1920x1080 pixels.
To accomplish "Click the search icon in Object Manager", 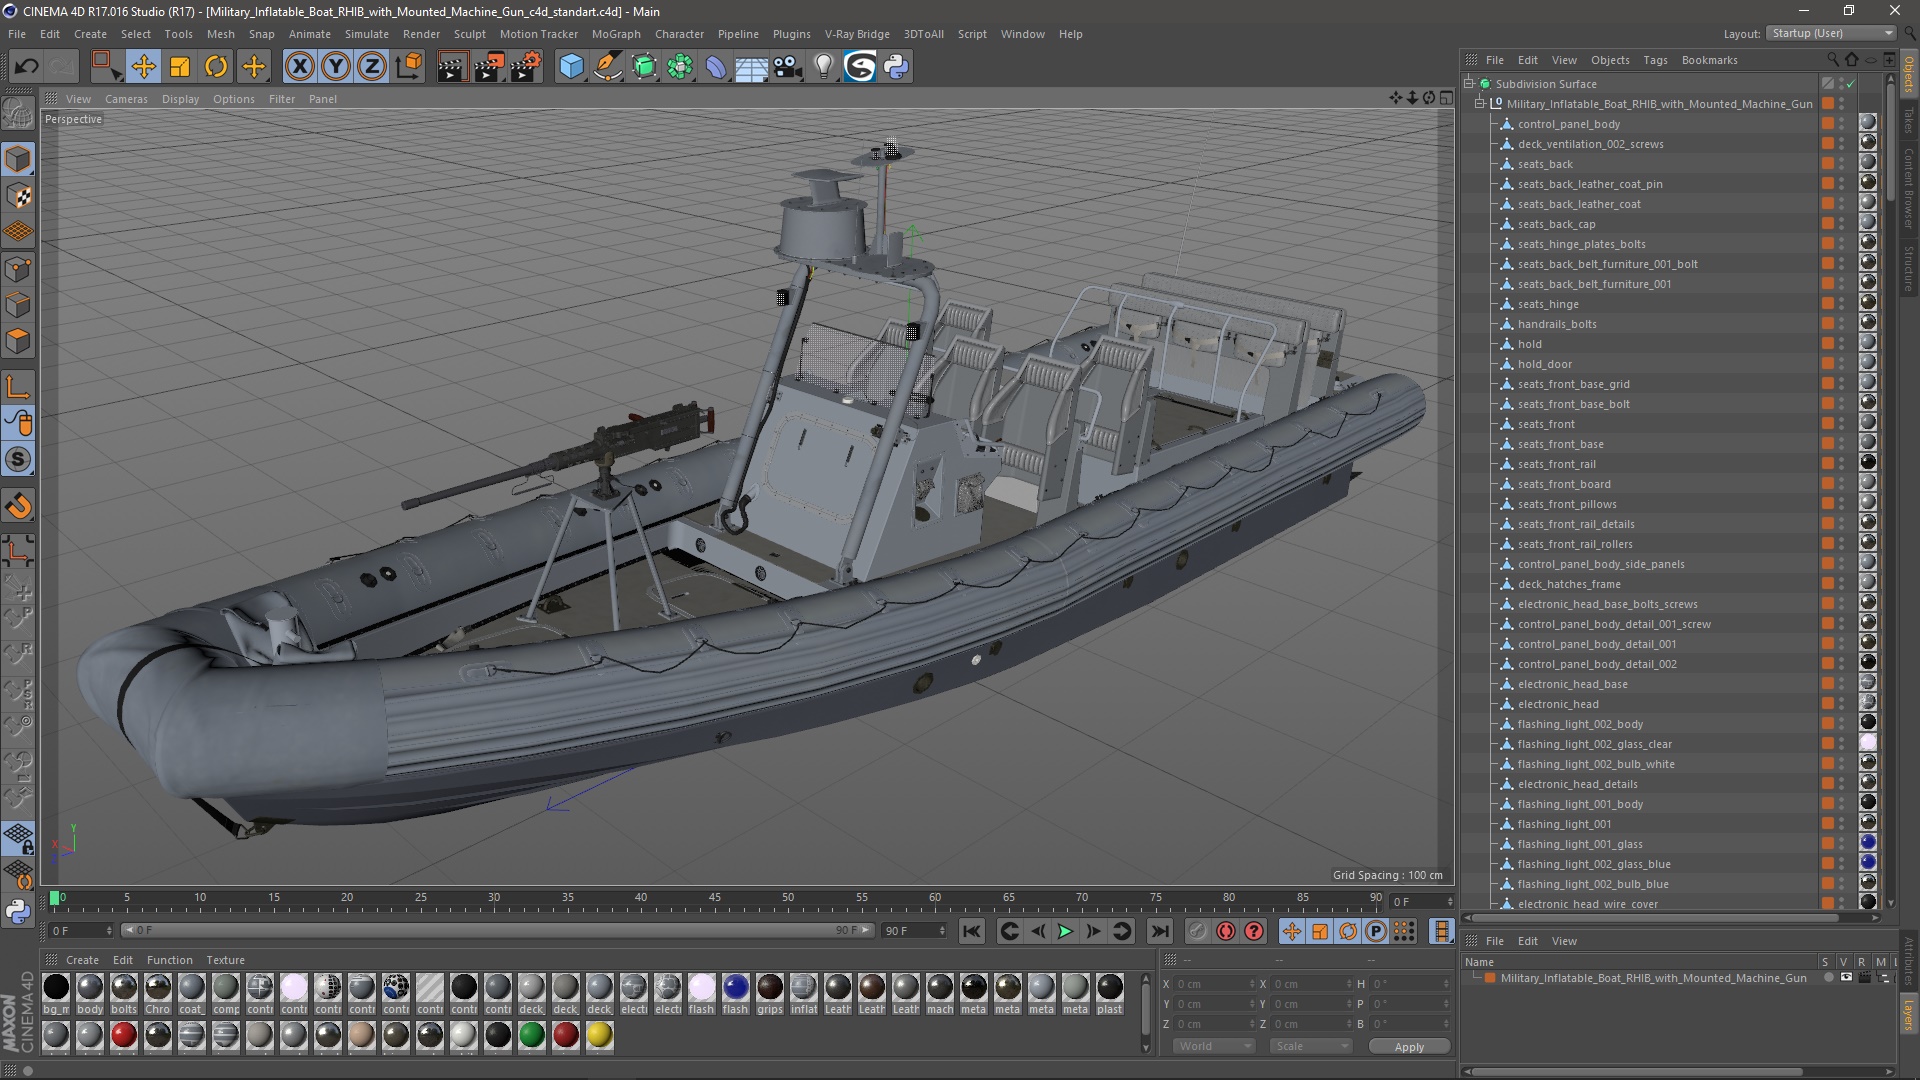I will coord(1833,60).
